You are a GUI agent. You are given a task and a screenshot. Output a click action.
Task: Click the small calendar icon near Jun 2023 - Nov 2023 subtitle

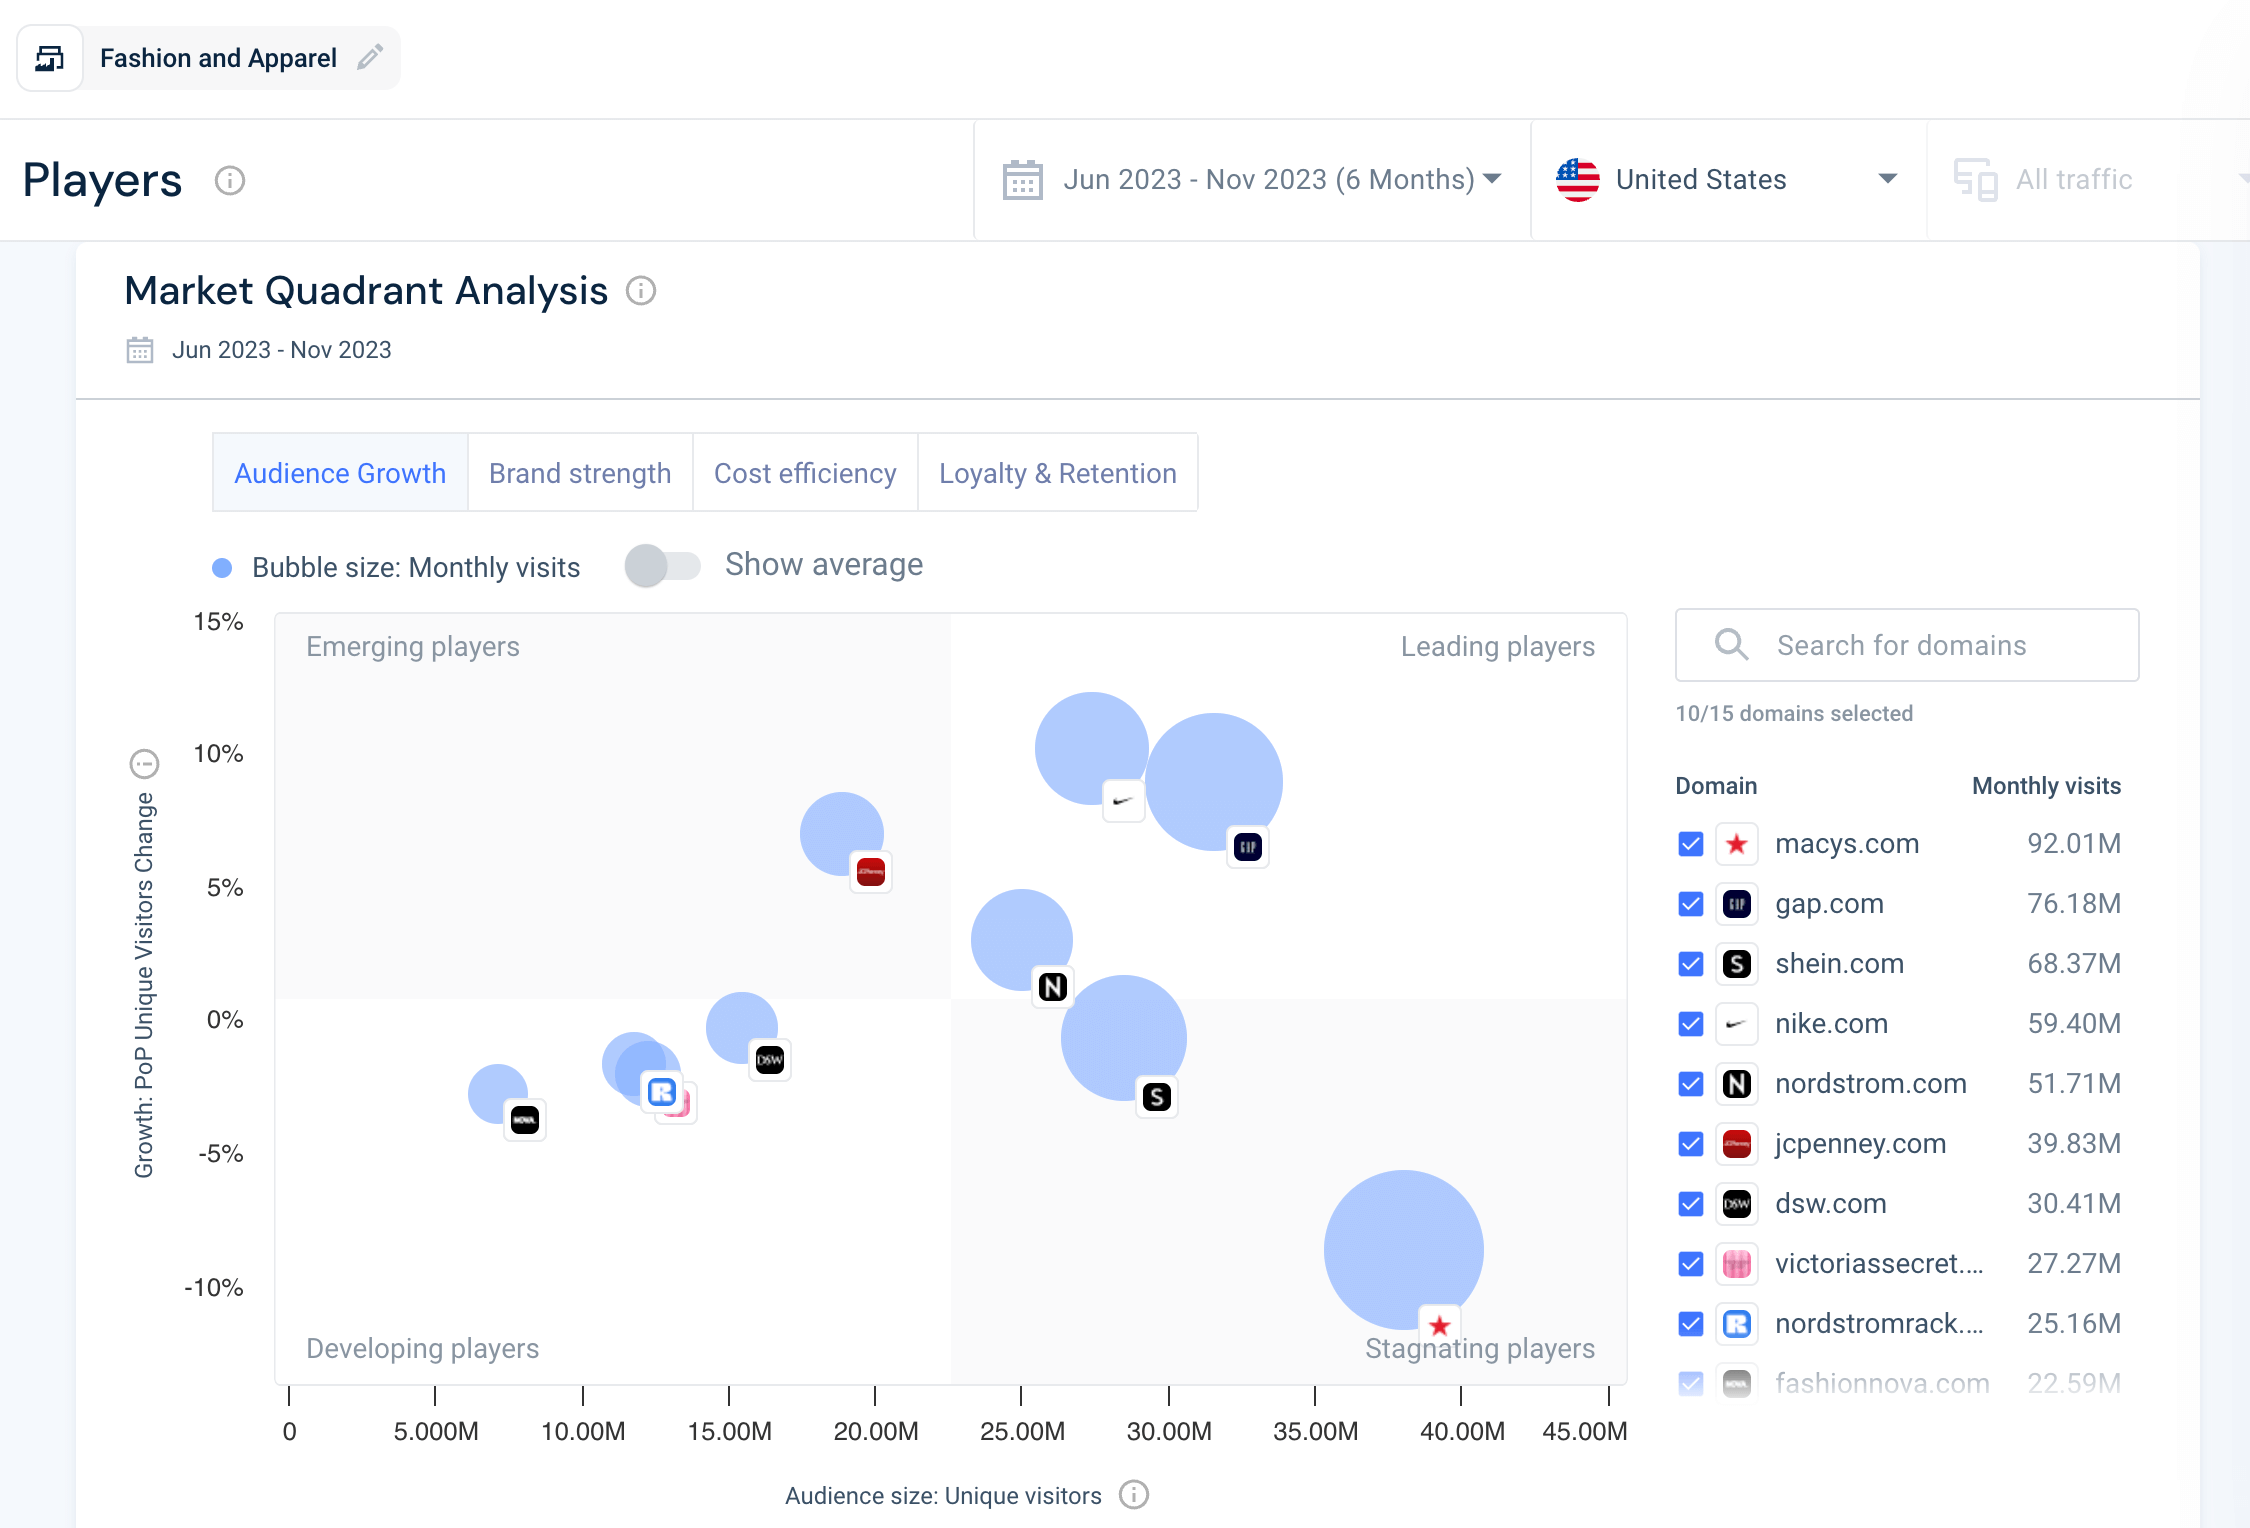140,350
